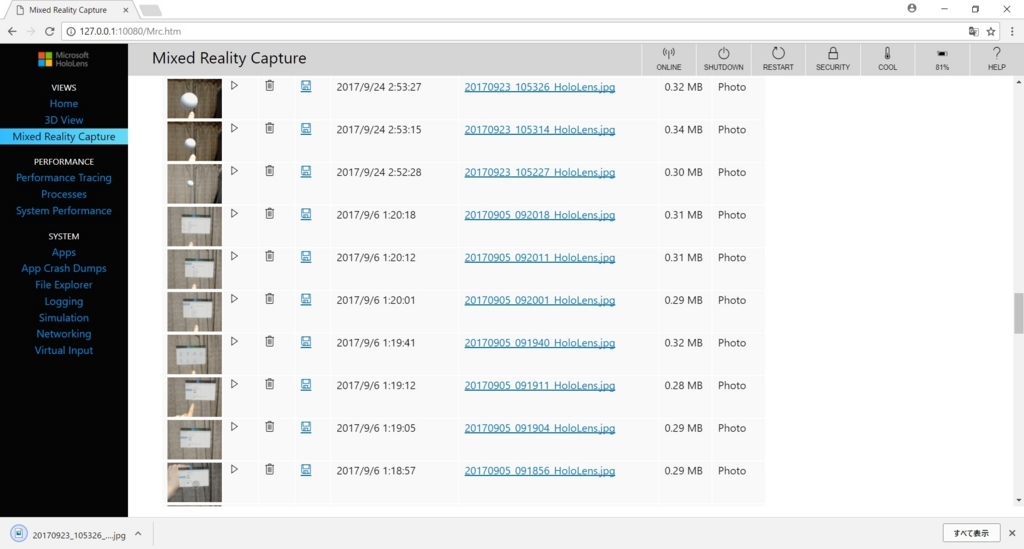This screenshot has height=549, width=1024.
Task: Delete the 20170905_091911_HoloLens.jpg capture
Action: (270, 384)
